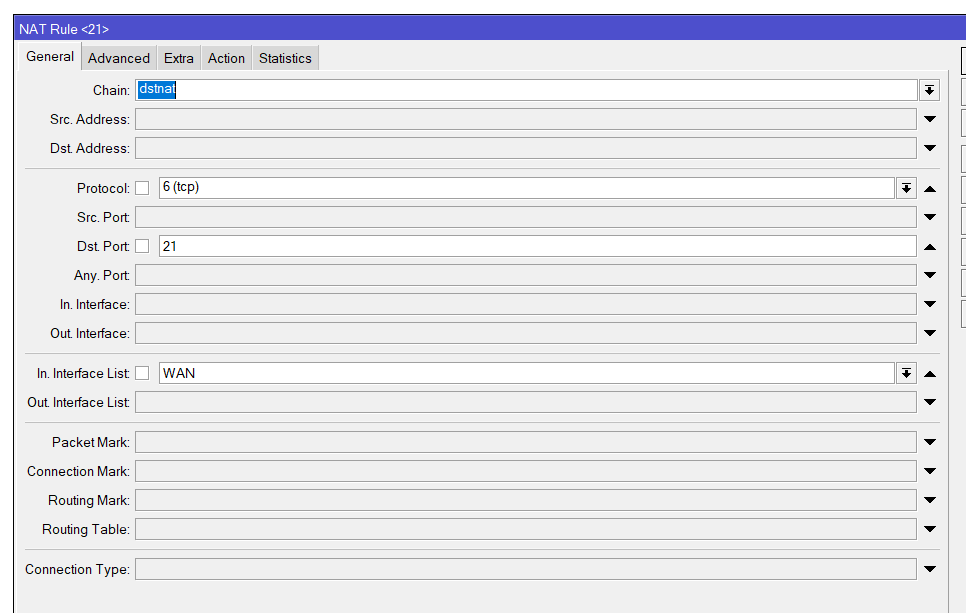Collapse the Protocol field
The width and height of the screenshot is (966, 613).
pyautogui.click(x=930, y=189)
